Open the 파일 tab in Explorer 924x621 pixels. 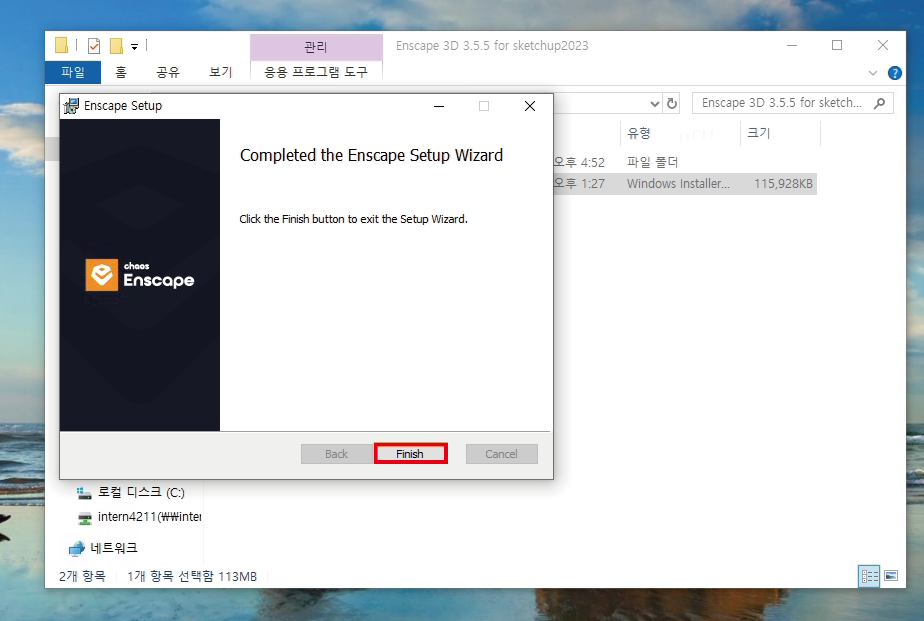(73, 72)
